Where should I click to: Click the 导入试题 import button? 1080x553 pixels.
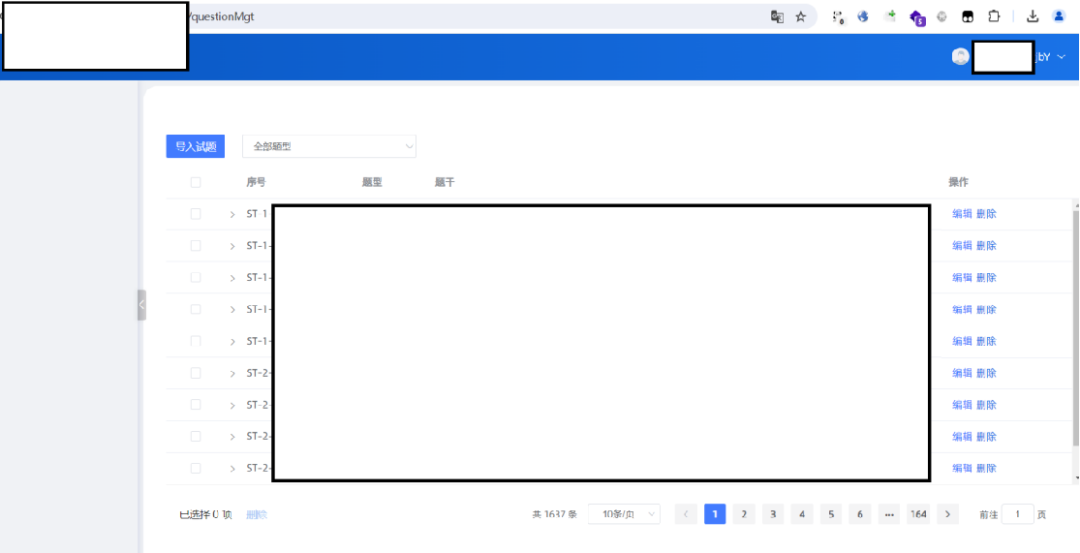click(195, 146)
